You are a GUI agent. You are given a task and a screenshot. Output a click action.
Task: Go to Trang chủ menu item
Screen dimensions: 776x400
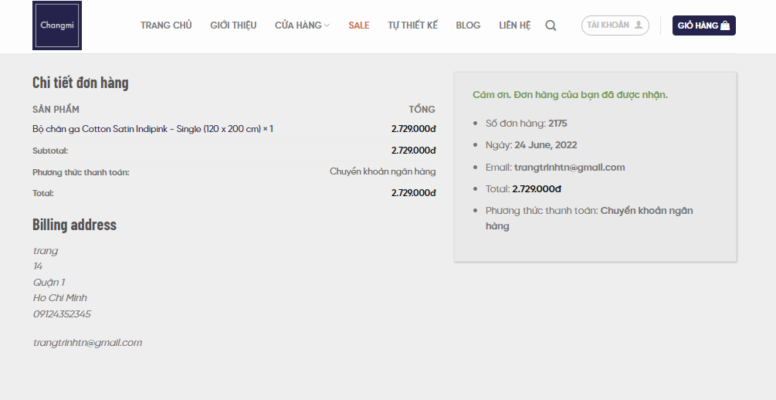(166, 25)
